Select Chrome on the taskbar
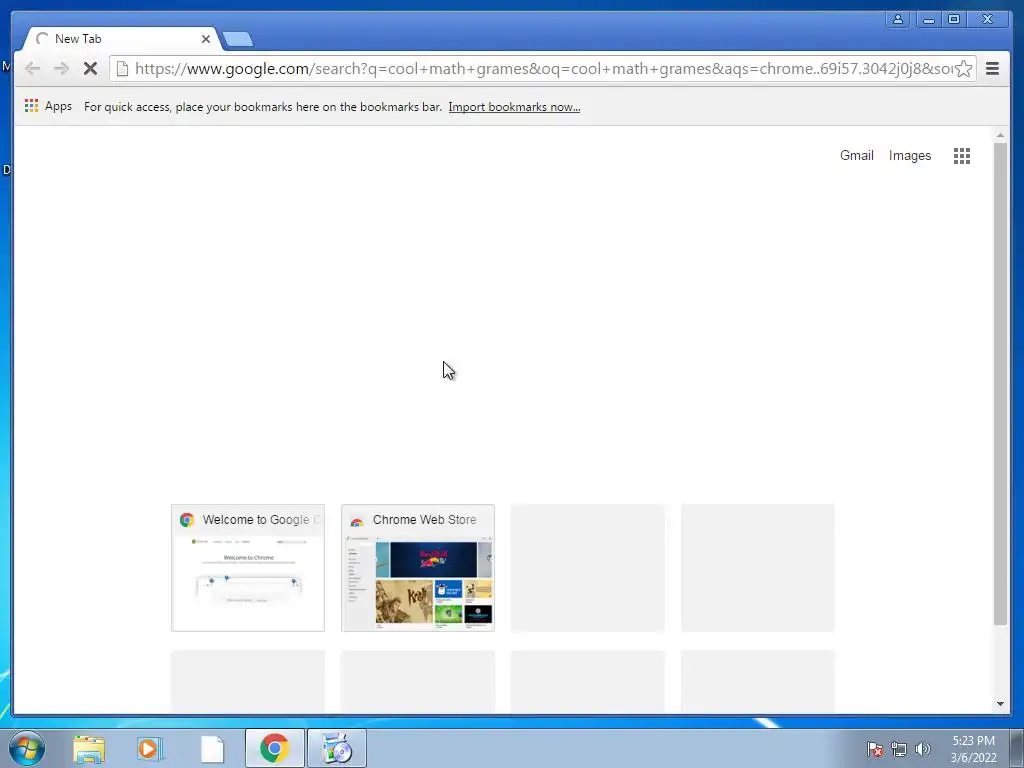 pos(274,748)
